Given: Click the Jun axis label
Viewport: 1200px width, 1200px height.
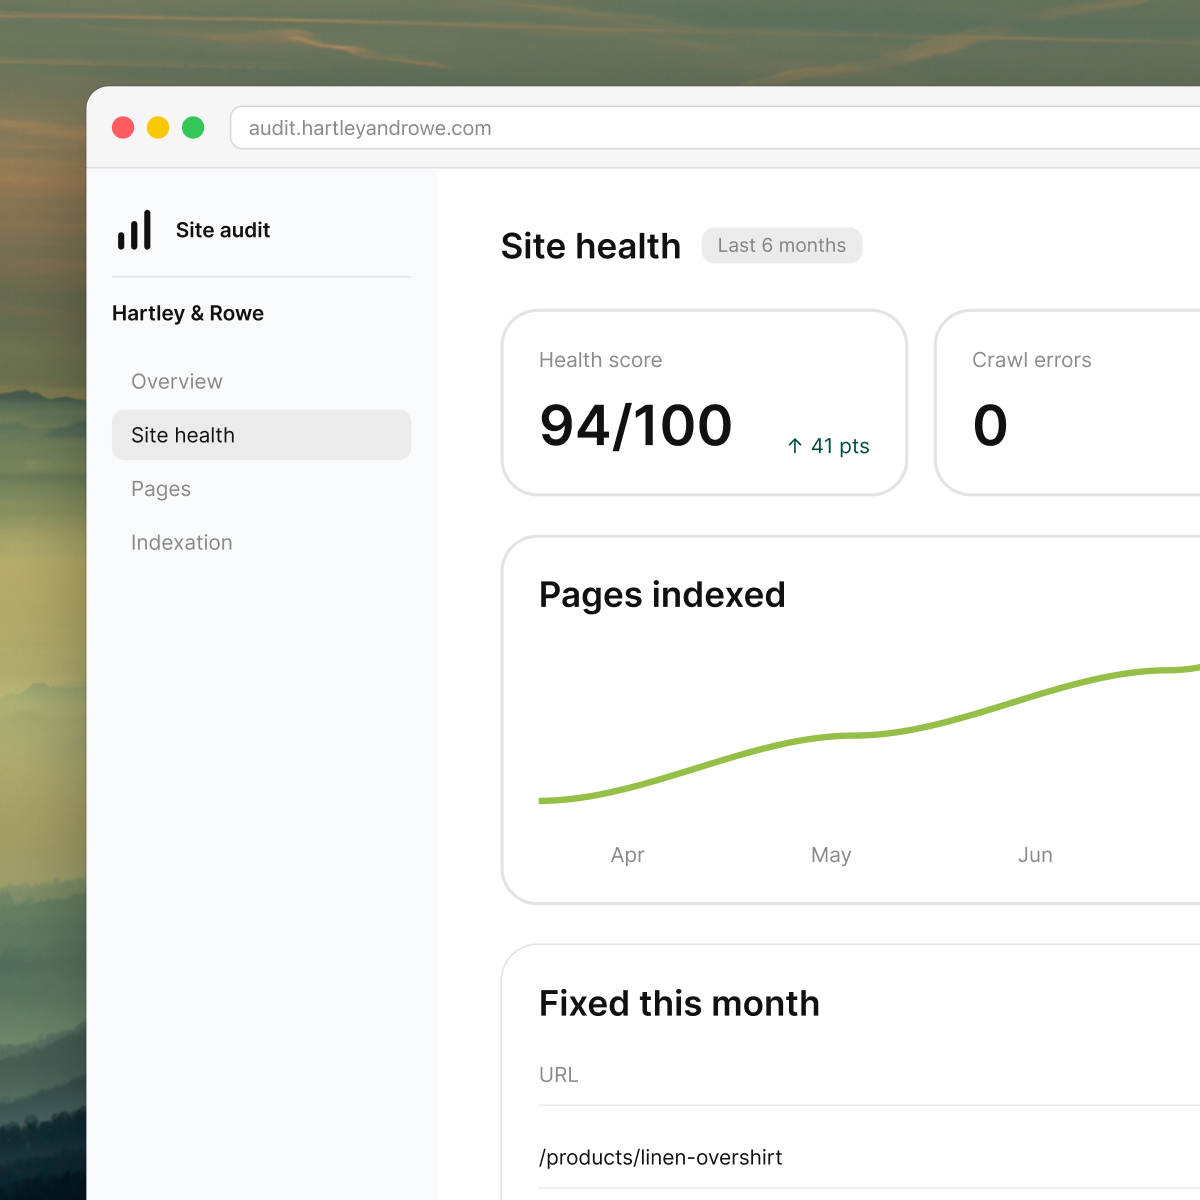Looking at the screenshot, I should click(x=1035, y=855).
